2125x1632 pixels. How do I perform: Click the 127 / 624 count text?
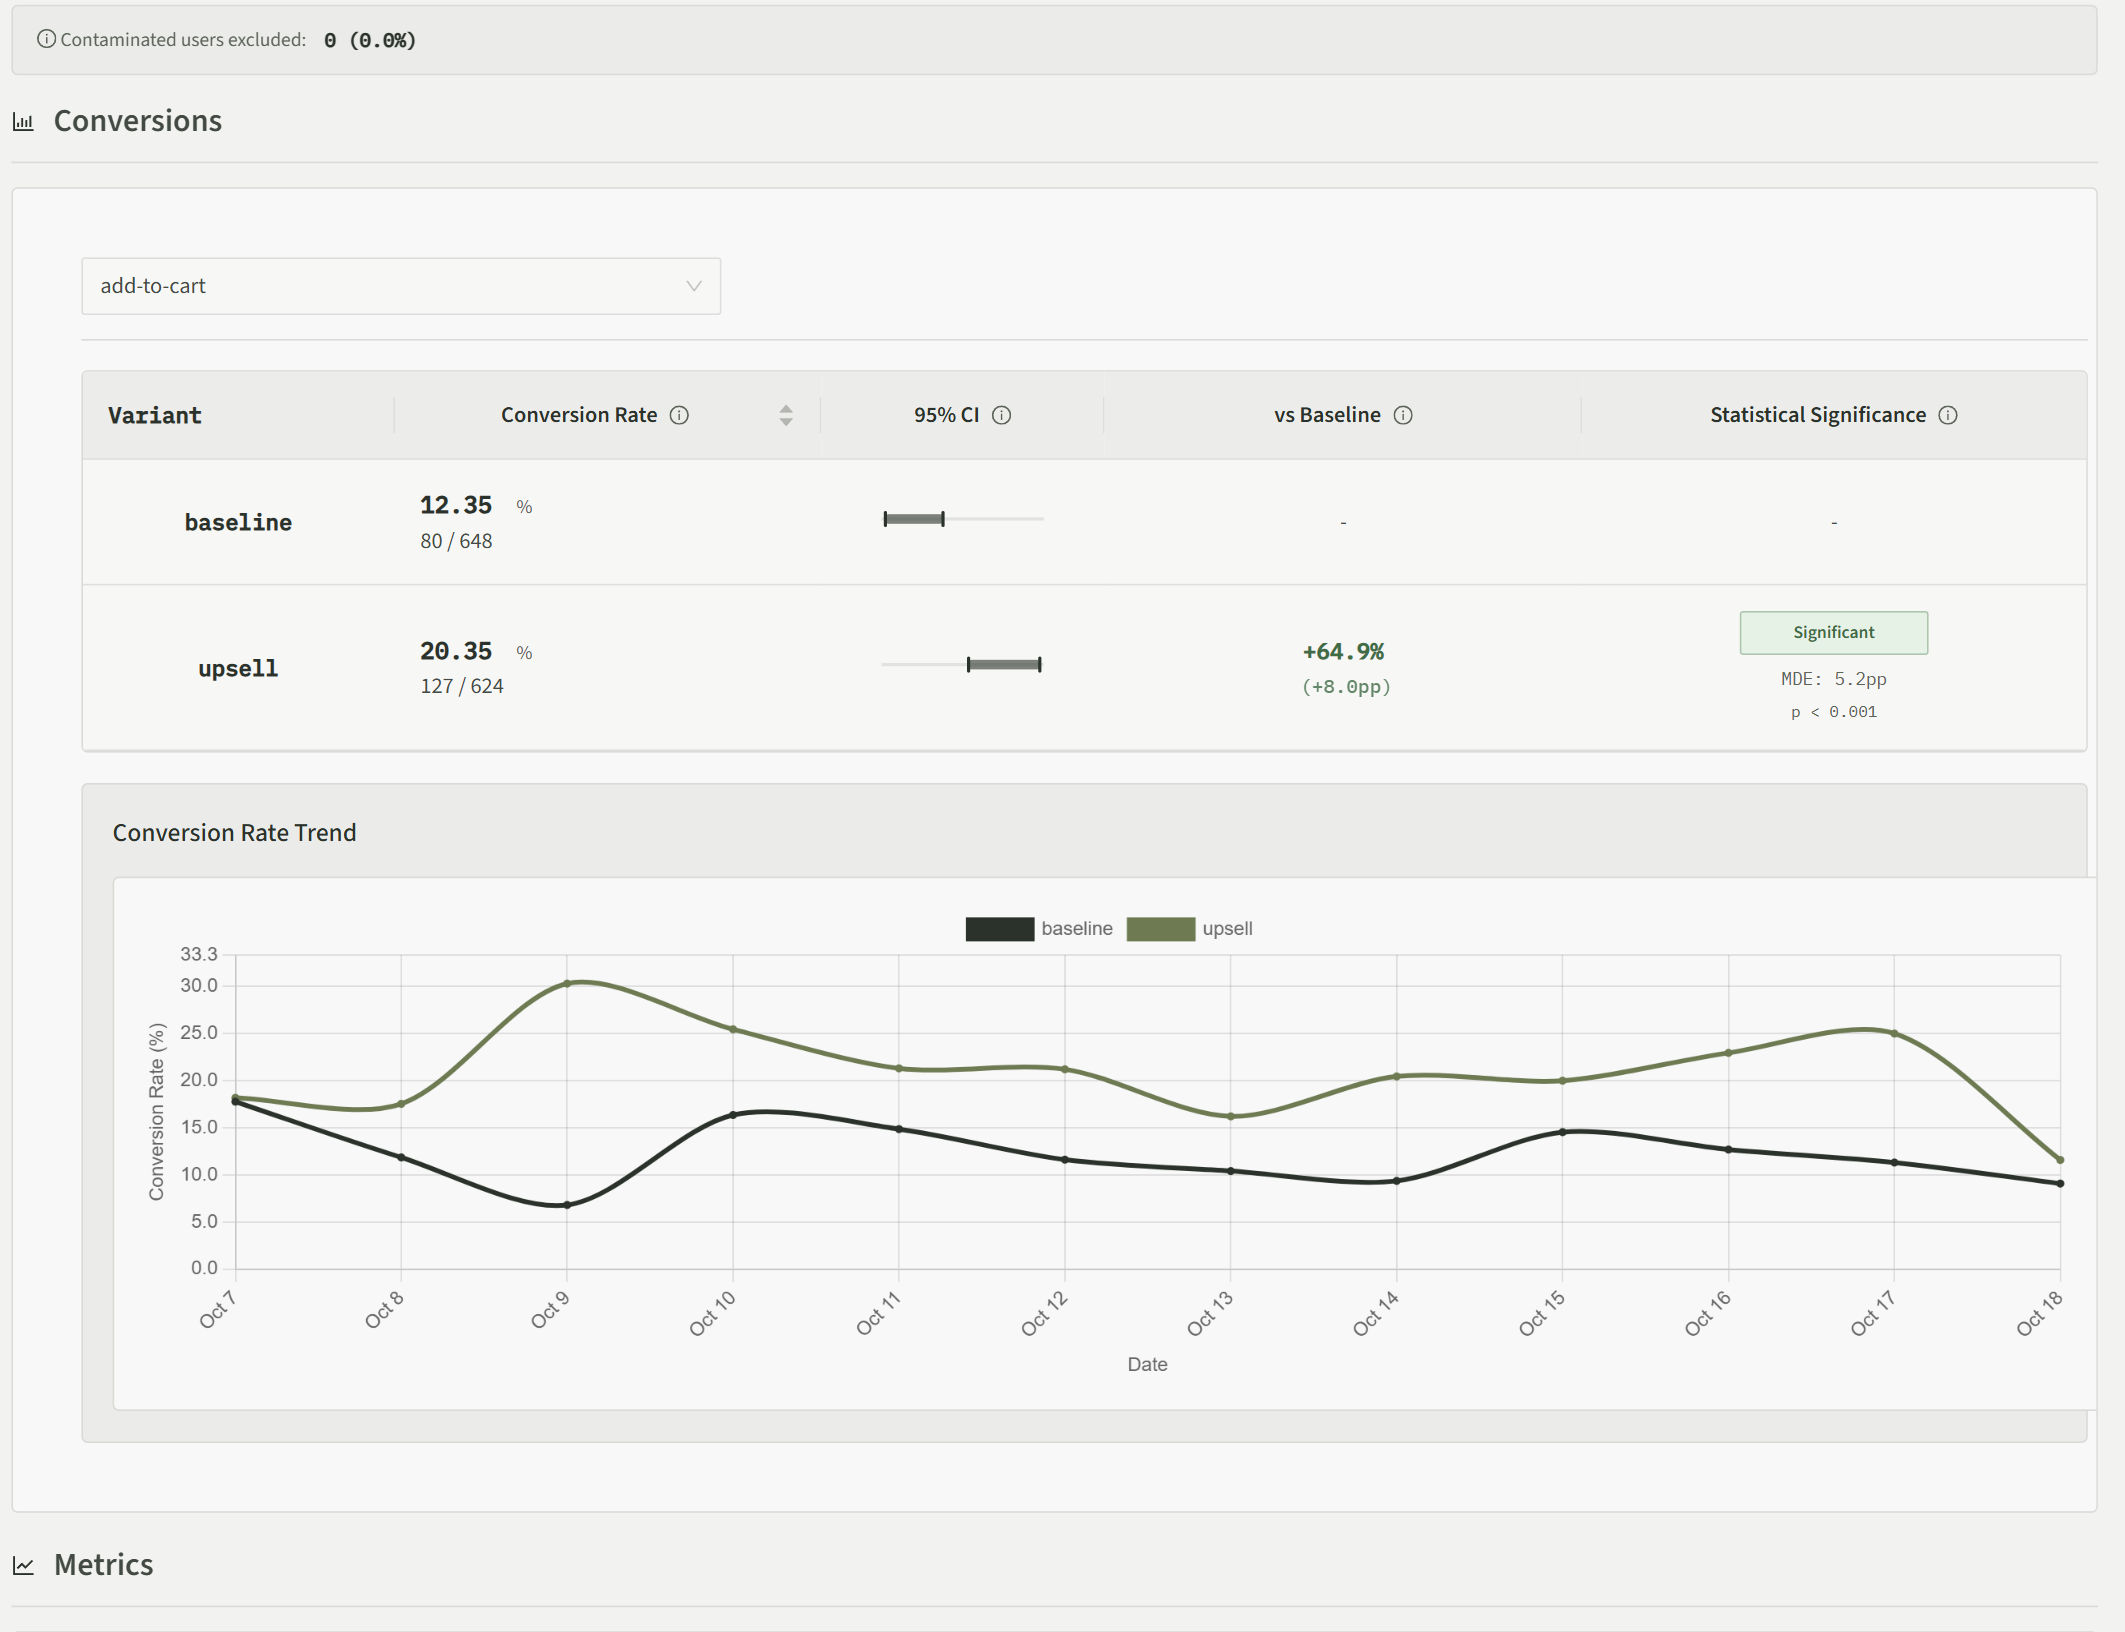pyautogui.click(x=462, y=686)
